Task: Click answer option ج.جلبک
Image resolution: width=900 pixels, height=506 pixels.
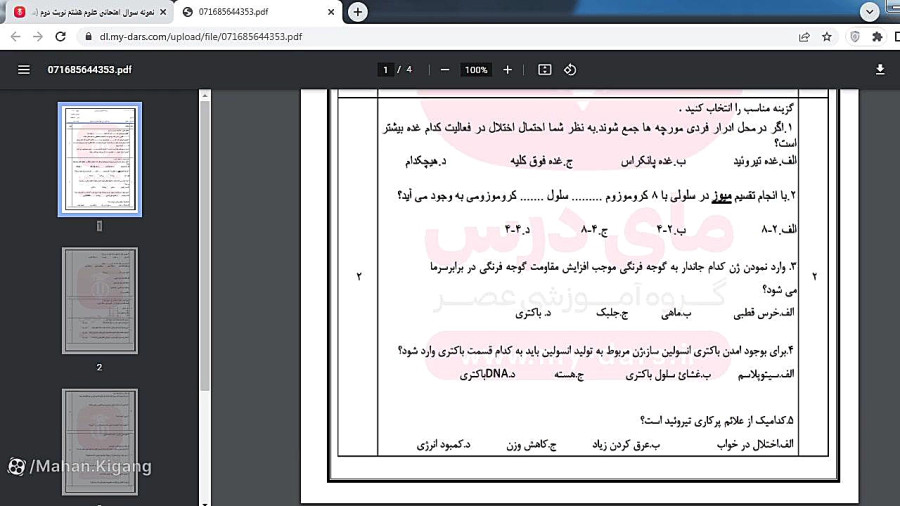Action: [x=612, y=313]
